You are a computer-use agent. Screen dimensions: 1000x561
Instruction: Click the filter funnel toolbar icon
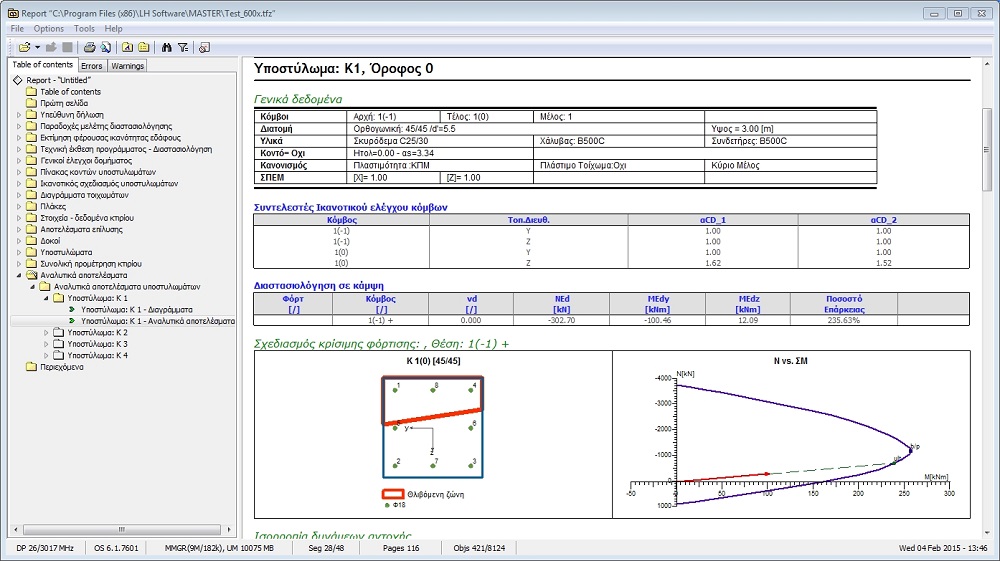tap(182, 47)
